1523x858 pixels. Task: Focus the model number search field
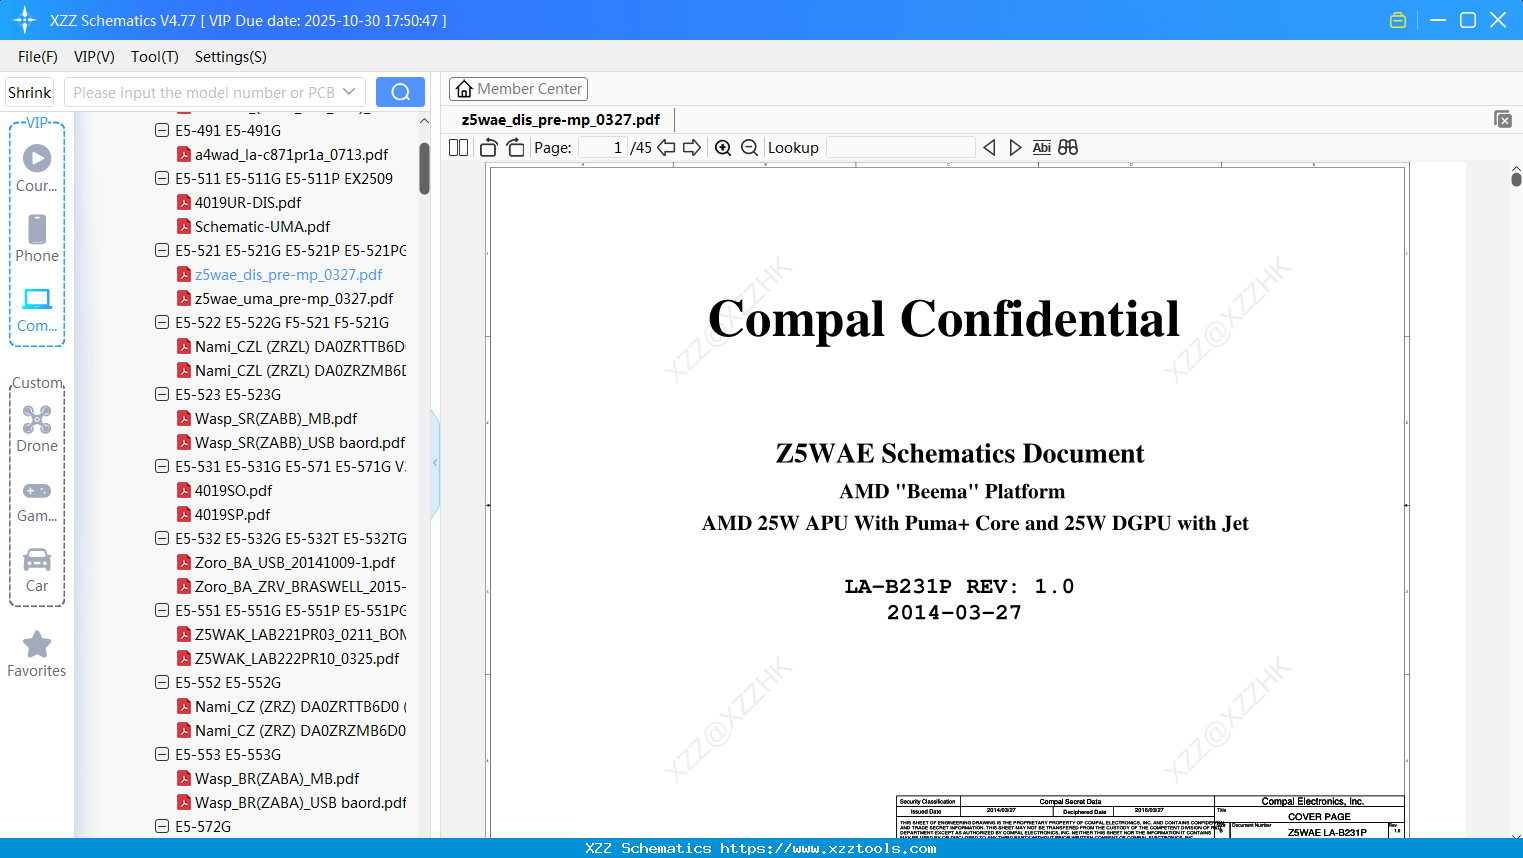click(203, 92)
